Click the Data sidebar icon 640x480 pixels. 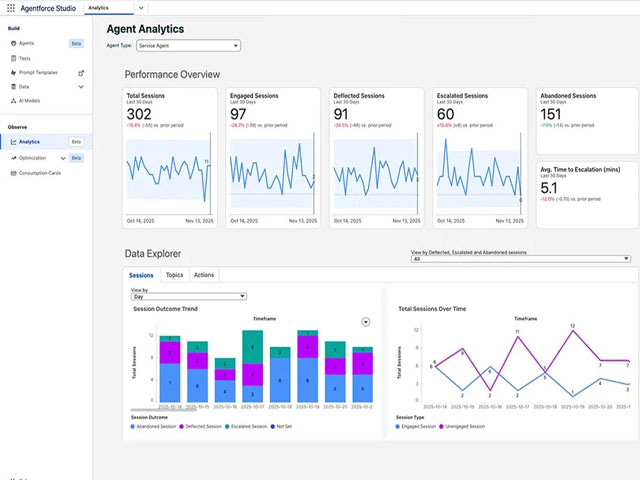click(13, 87)
